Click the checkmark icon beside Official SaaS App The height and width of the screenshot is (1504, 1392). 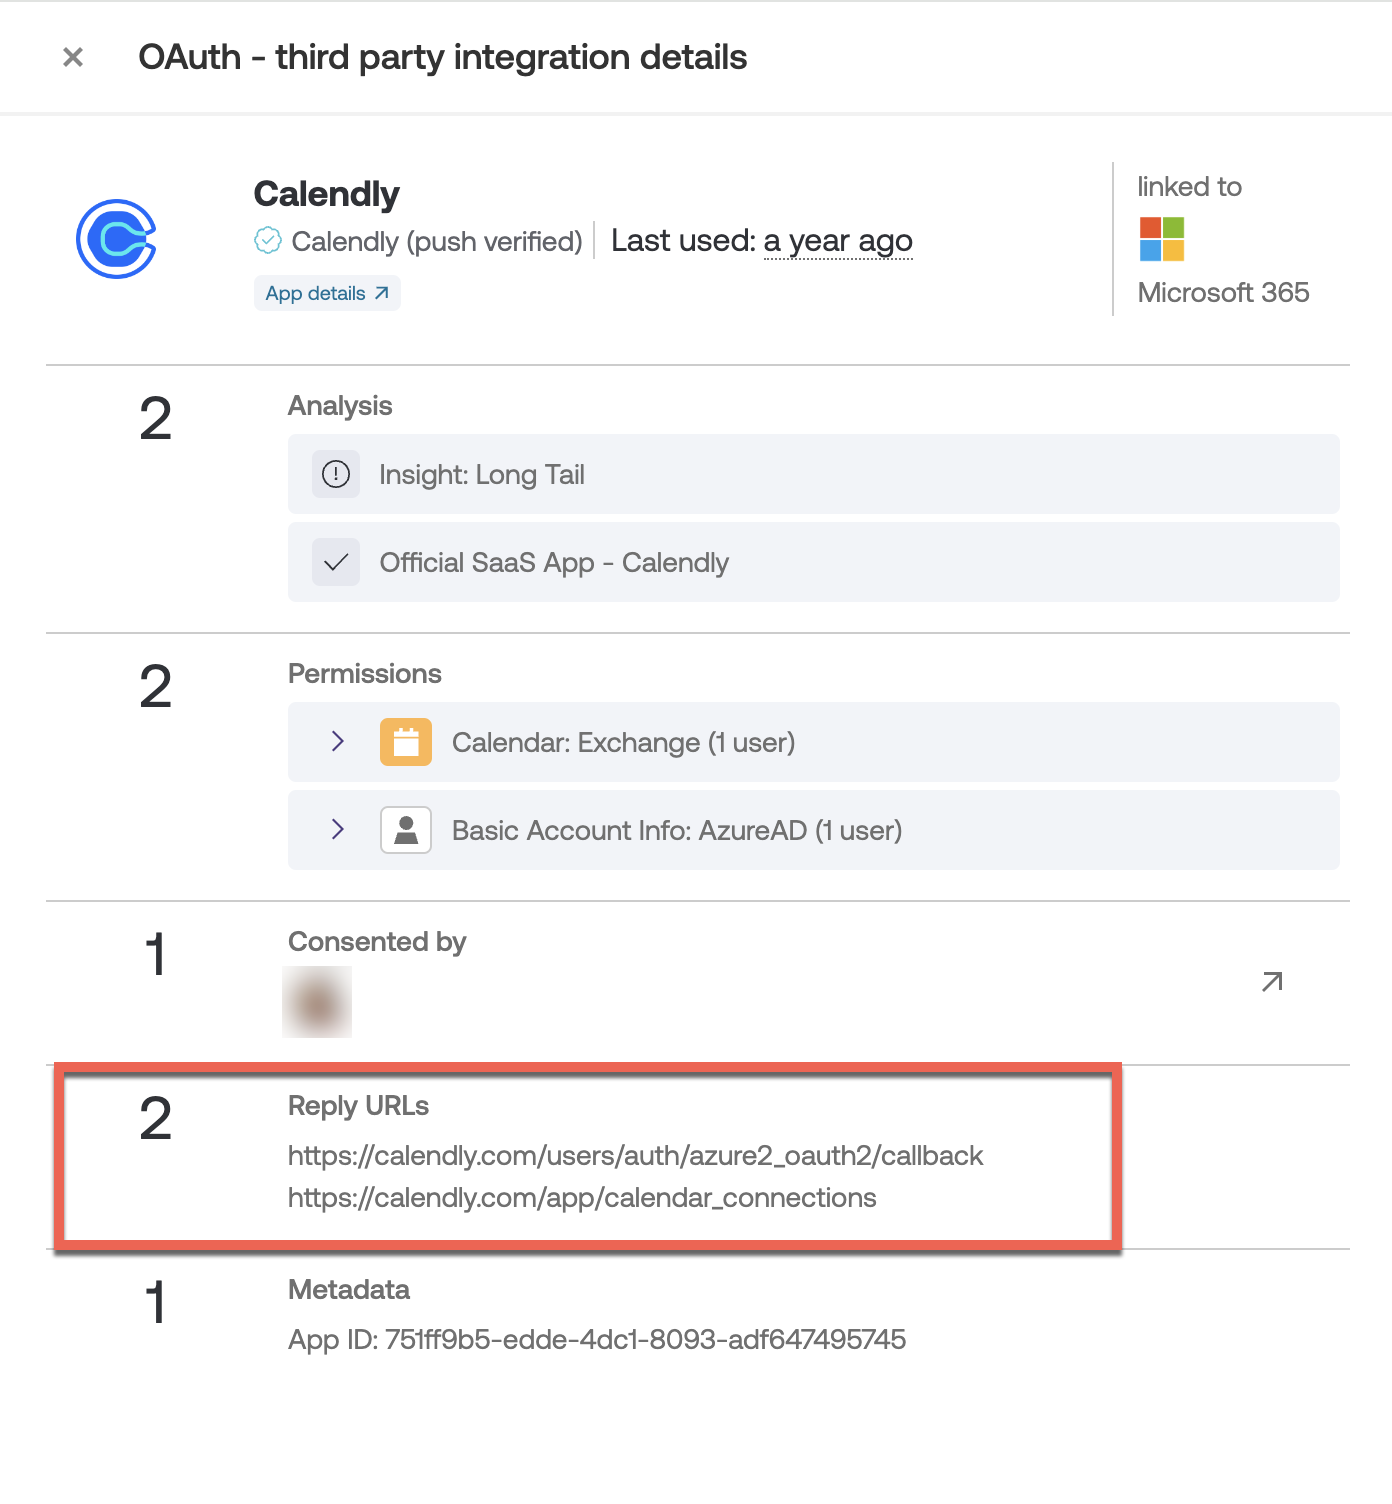click(336, 562)
